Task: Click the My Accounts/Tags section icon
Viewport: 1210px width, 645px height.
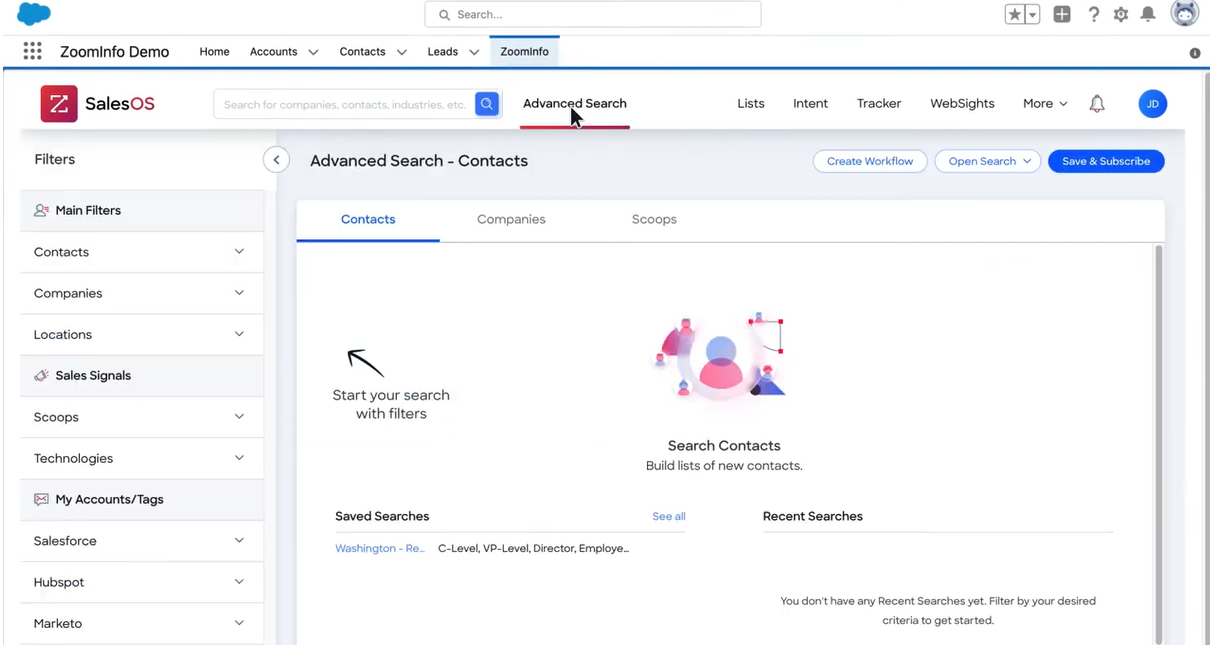Action: point(41,499)
